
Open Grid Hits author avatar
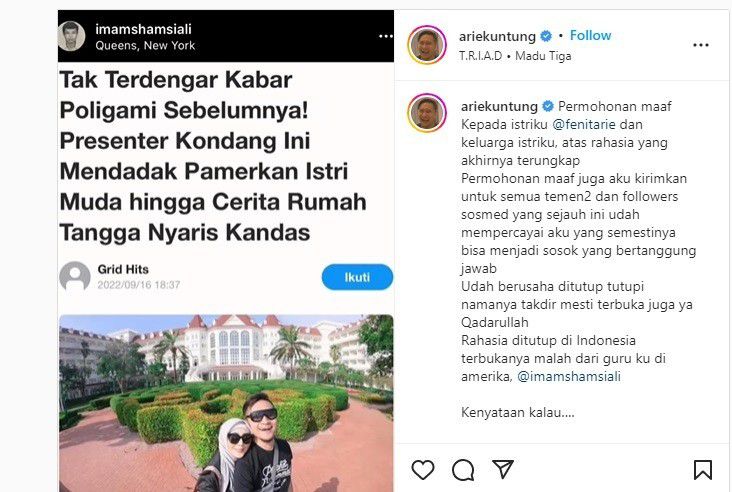click(x=75, y=276)
